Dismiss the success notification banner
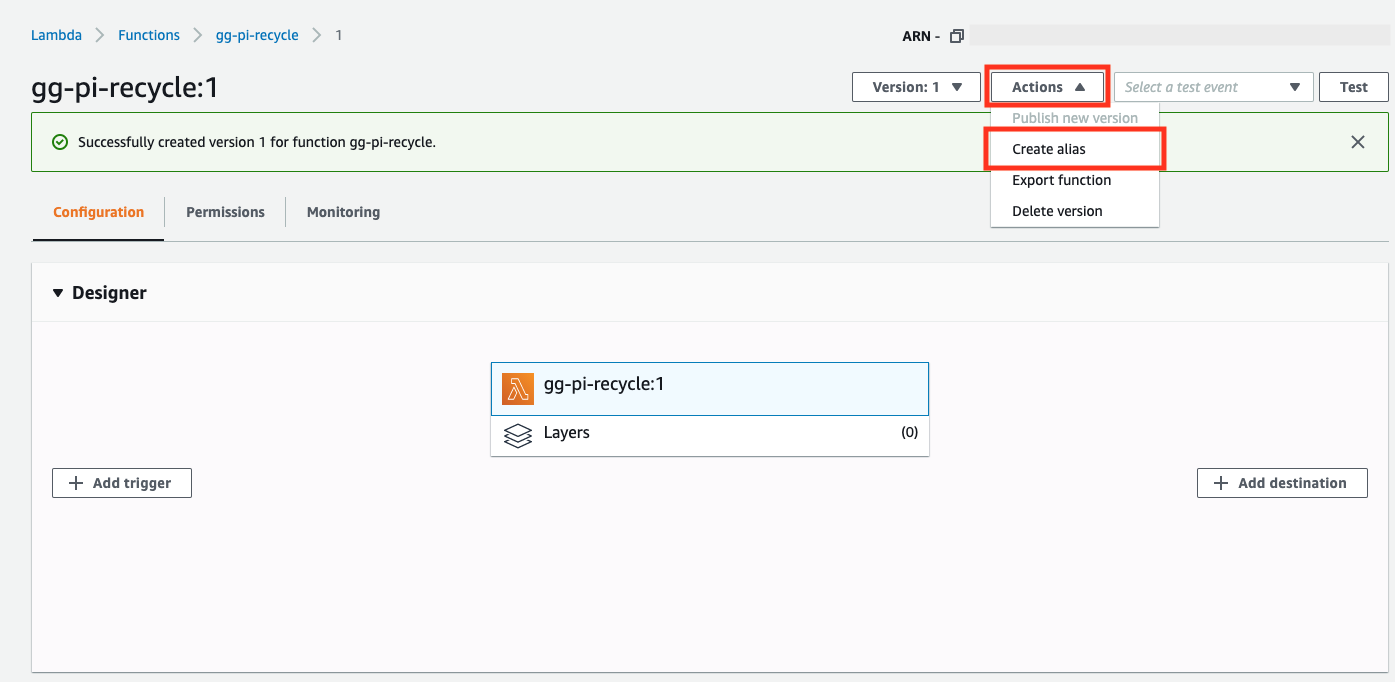The width and height of the screenshot is (1395, 682). pyautogui.click(x=1358, y=142)
